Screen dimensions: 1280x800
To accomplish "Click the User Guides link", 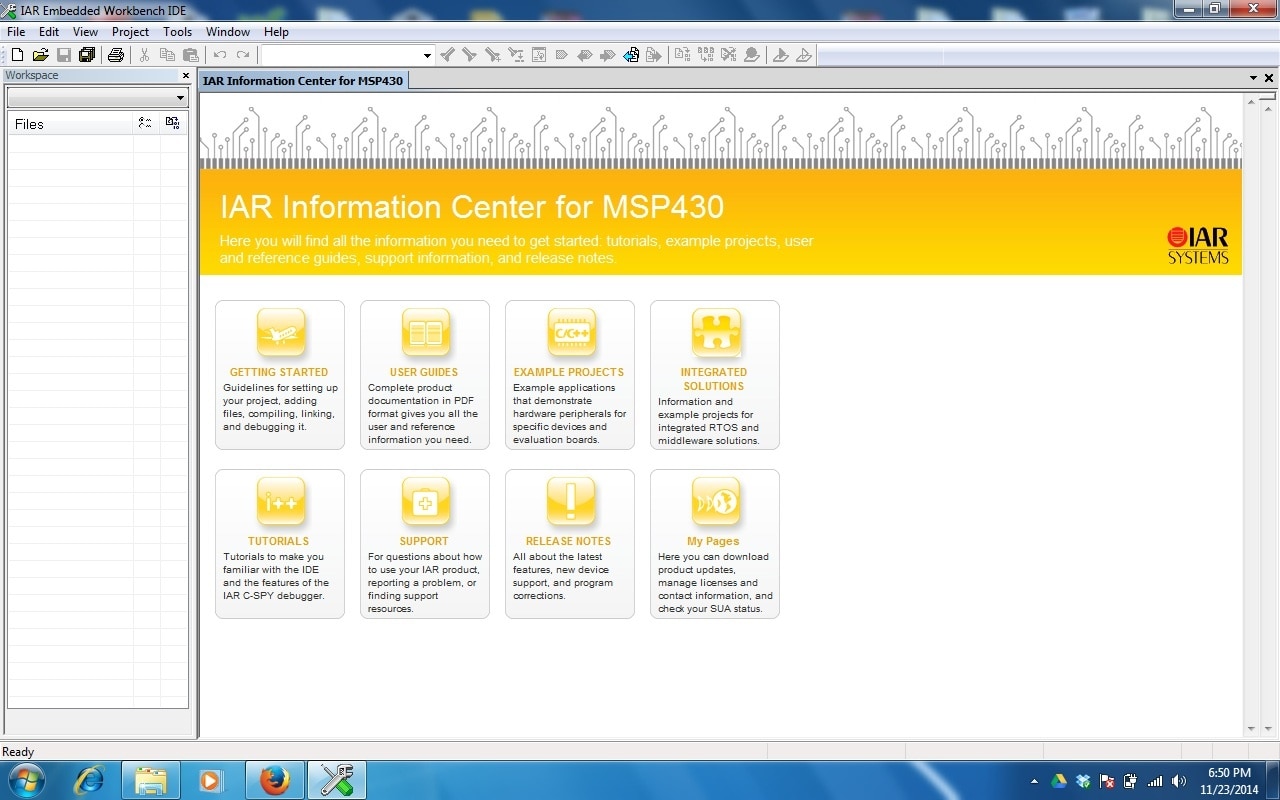I will coord(424,372).
